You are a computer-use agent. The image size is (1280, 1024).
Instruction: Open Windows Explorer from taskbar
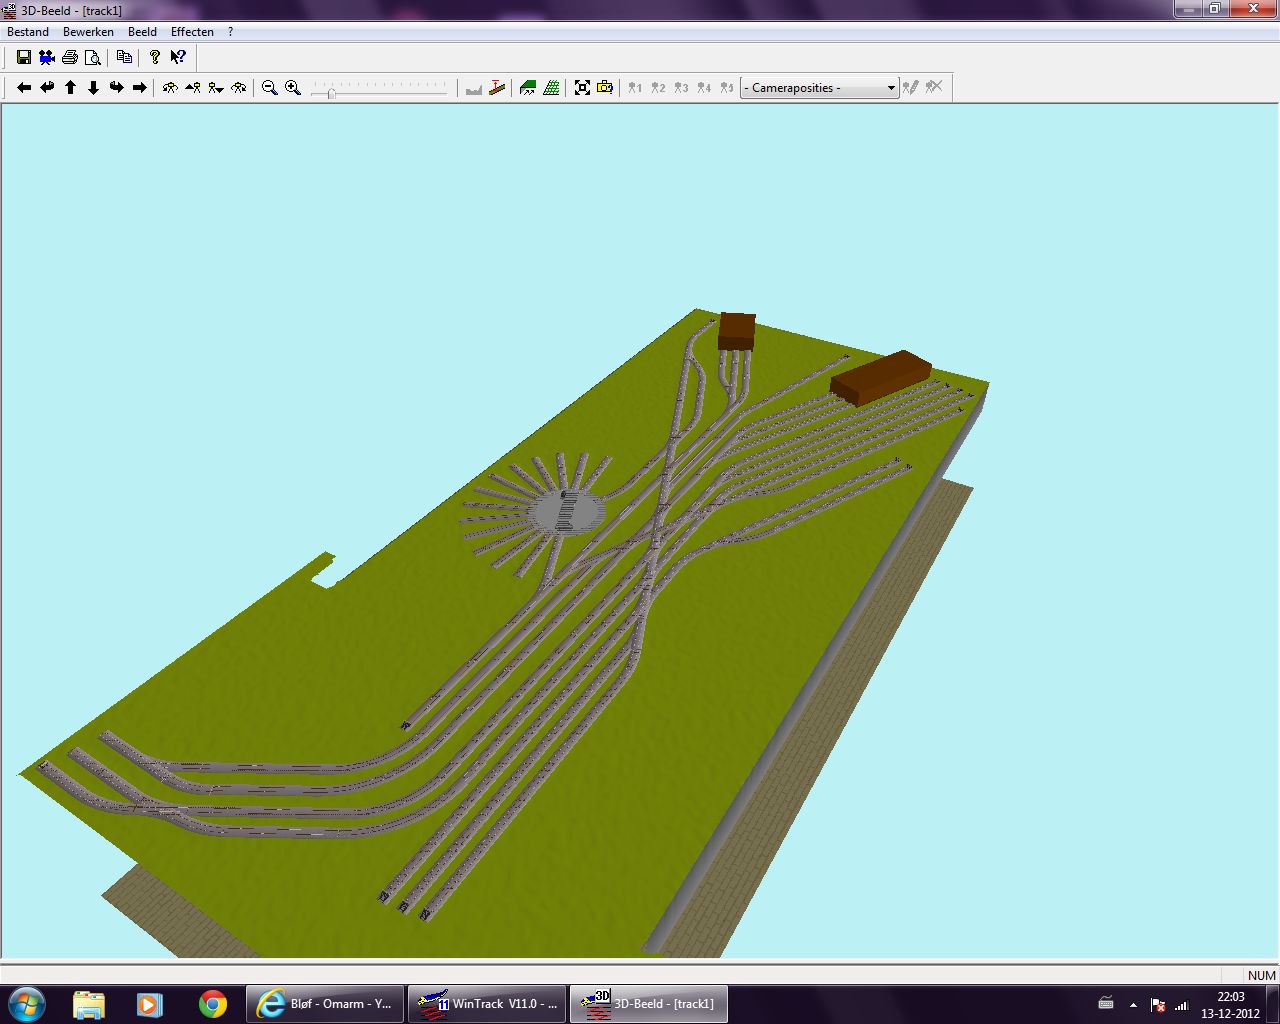pos(89,1004)
